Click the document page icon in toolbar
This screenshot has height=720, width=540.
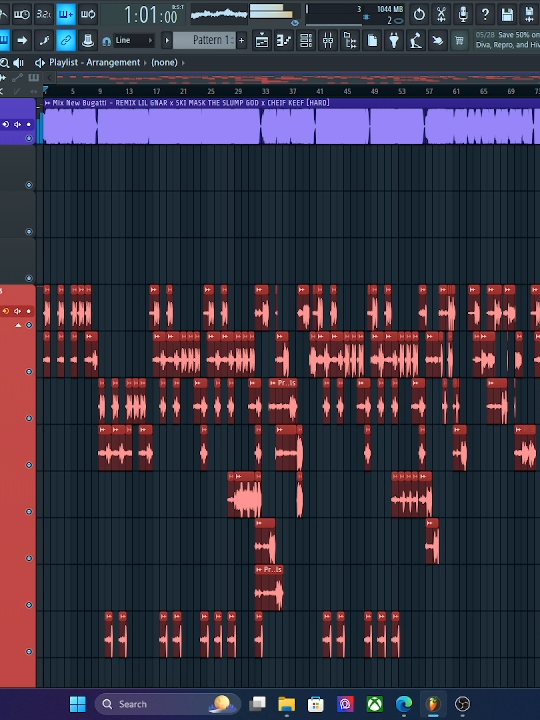click(371, 40)
